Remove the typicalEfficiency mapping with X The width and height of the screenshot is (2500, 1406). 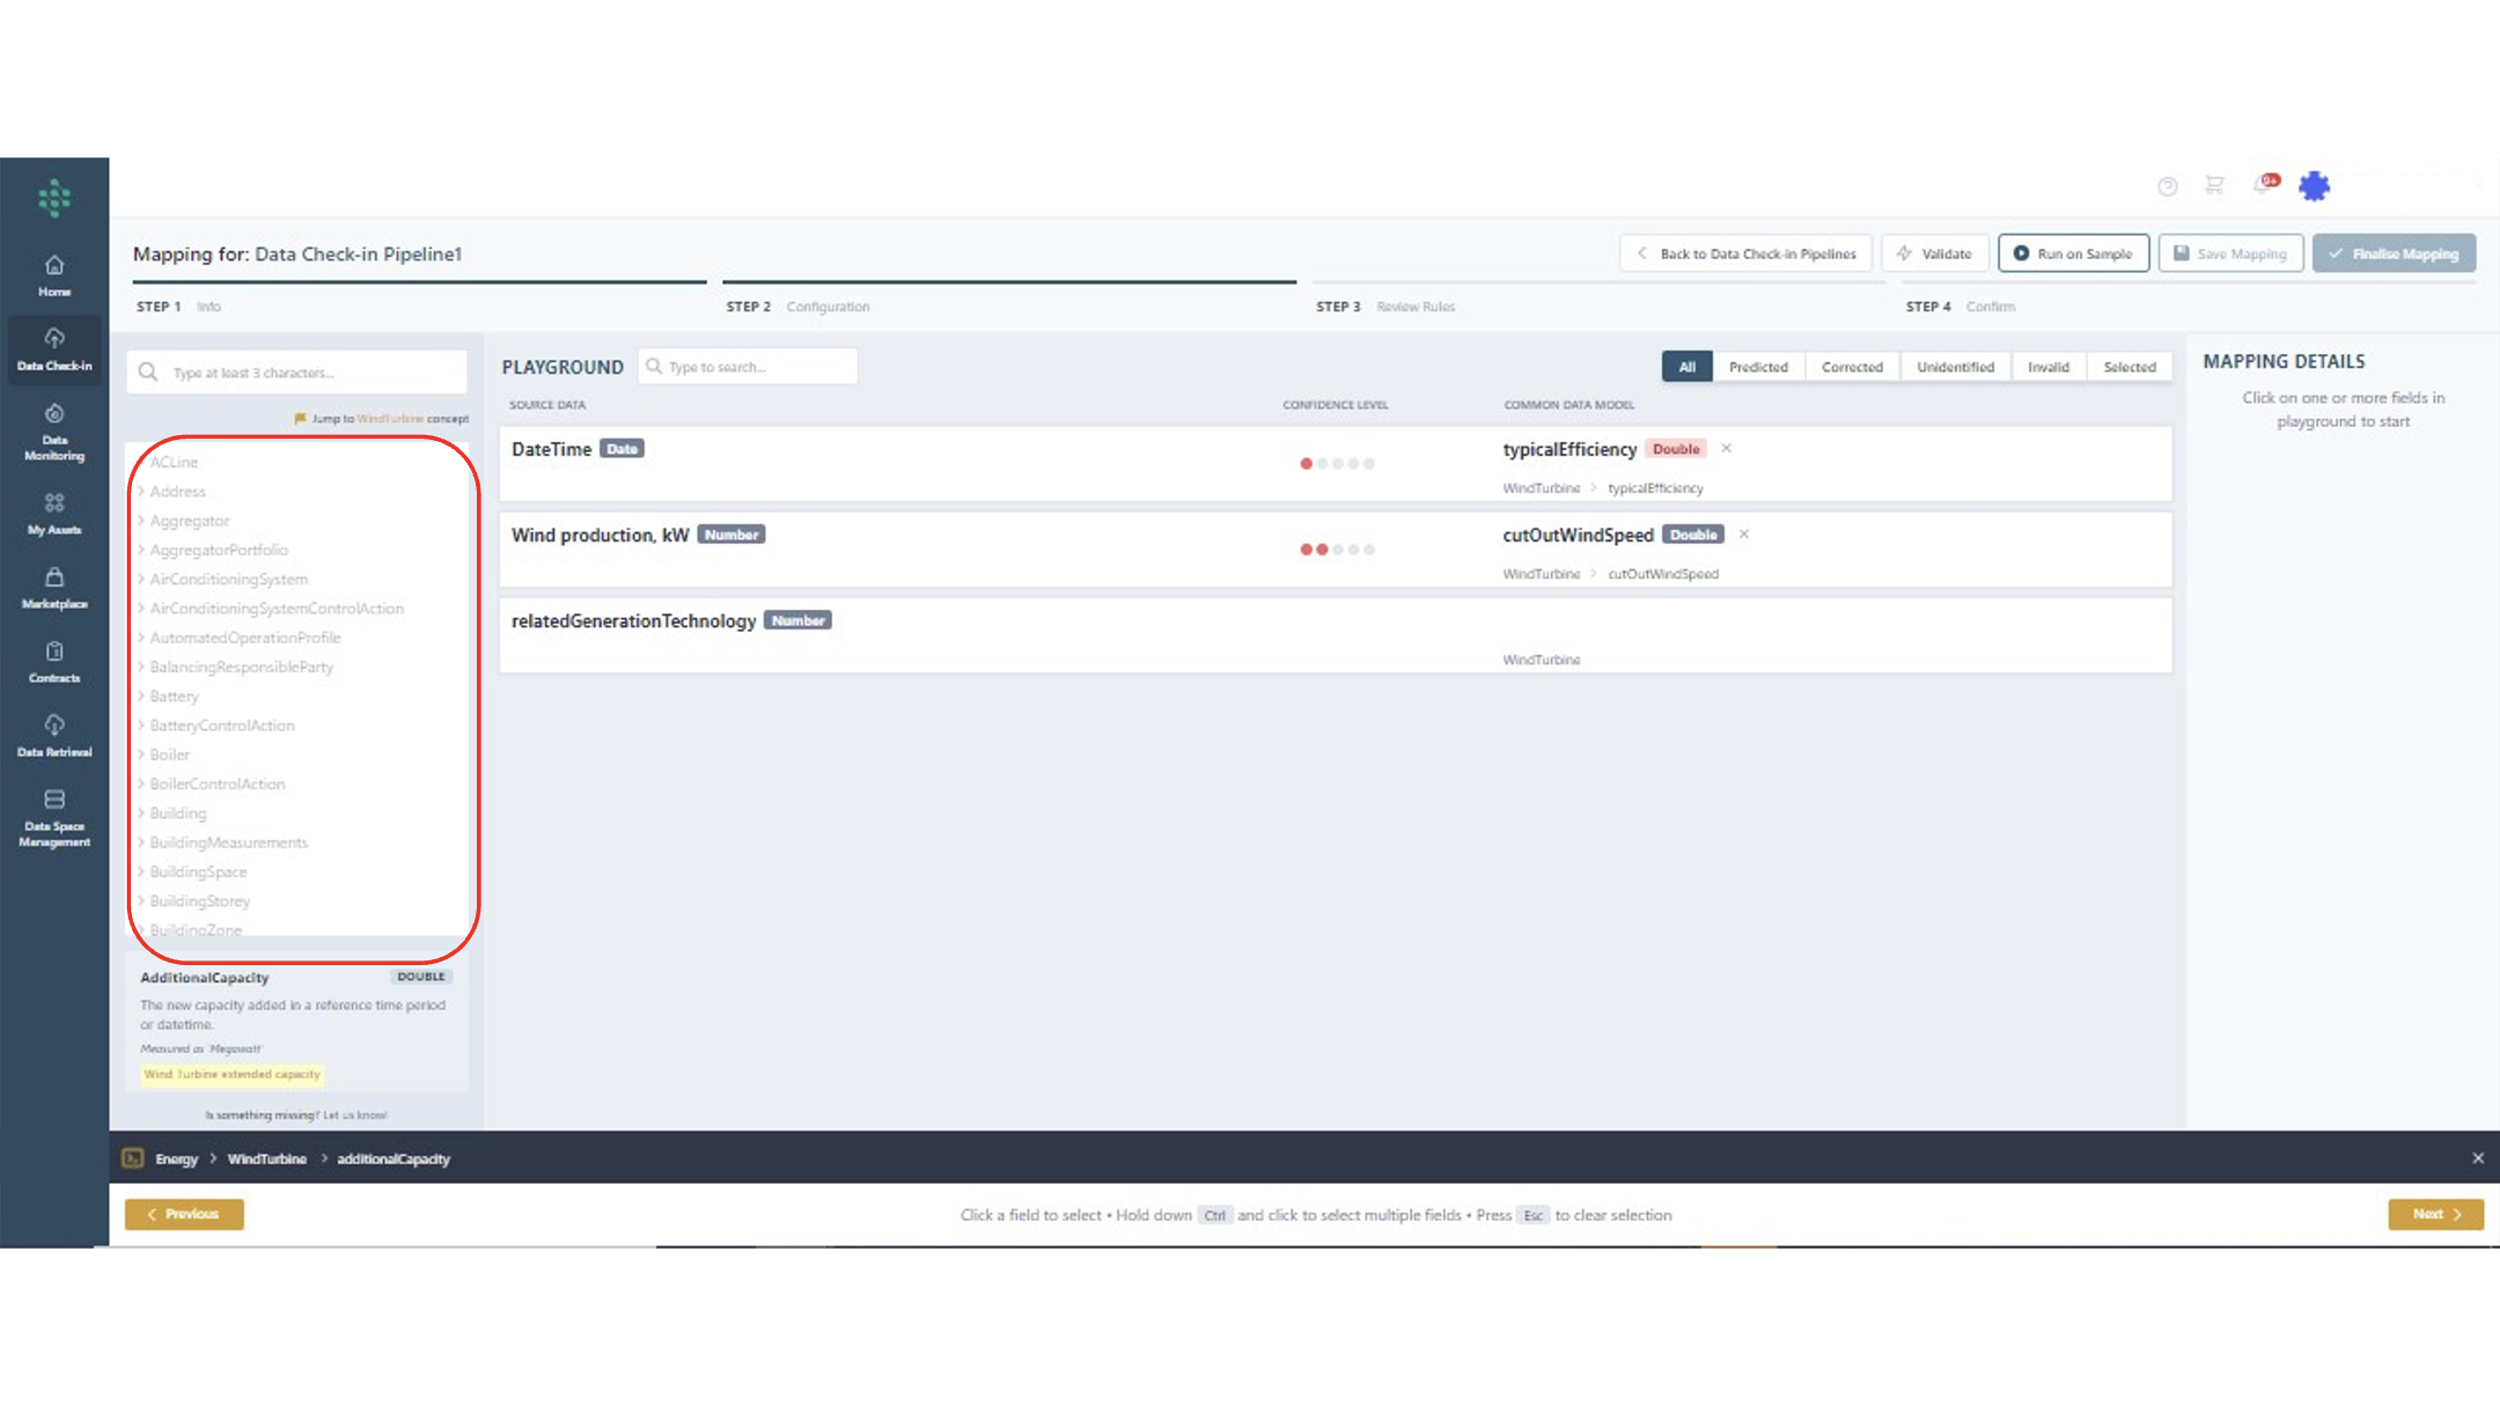pos(1726,448)
